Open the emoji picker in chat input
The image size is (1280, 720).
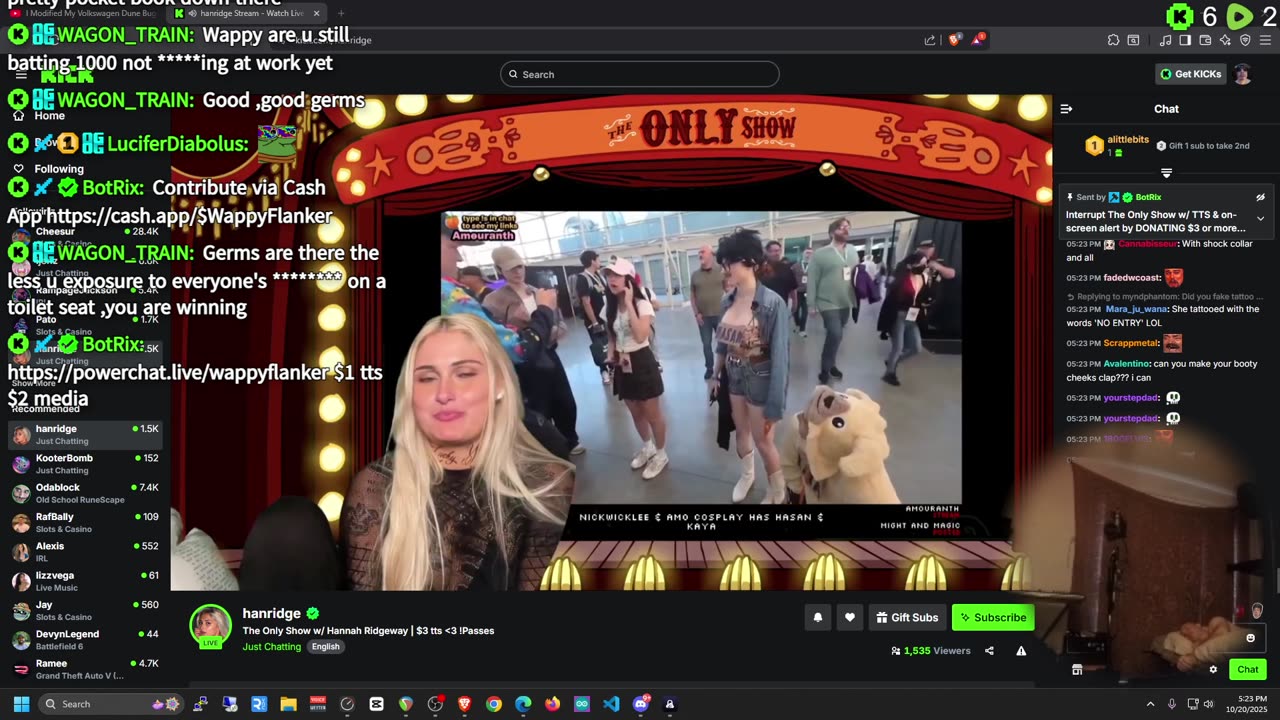(x=1250, y=638)
